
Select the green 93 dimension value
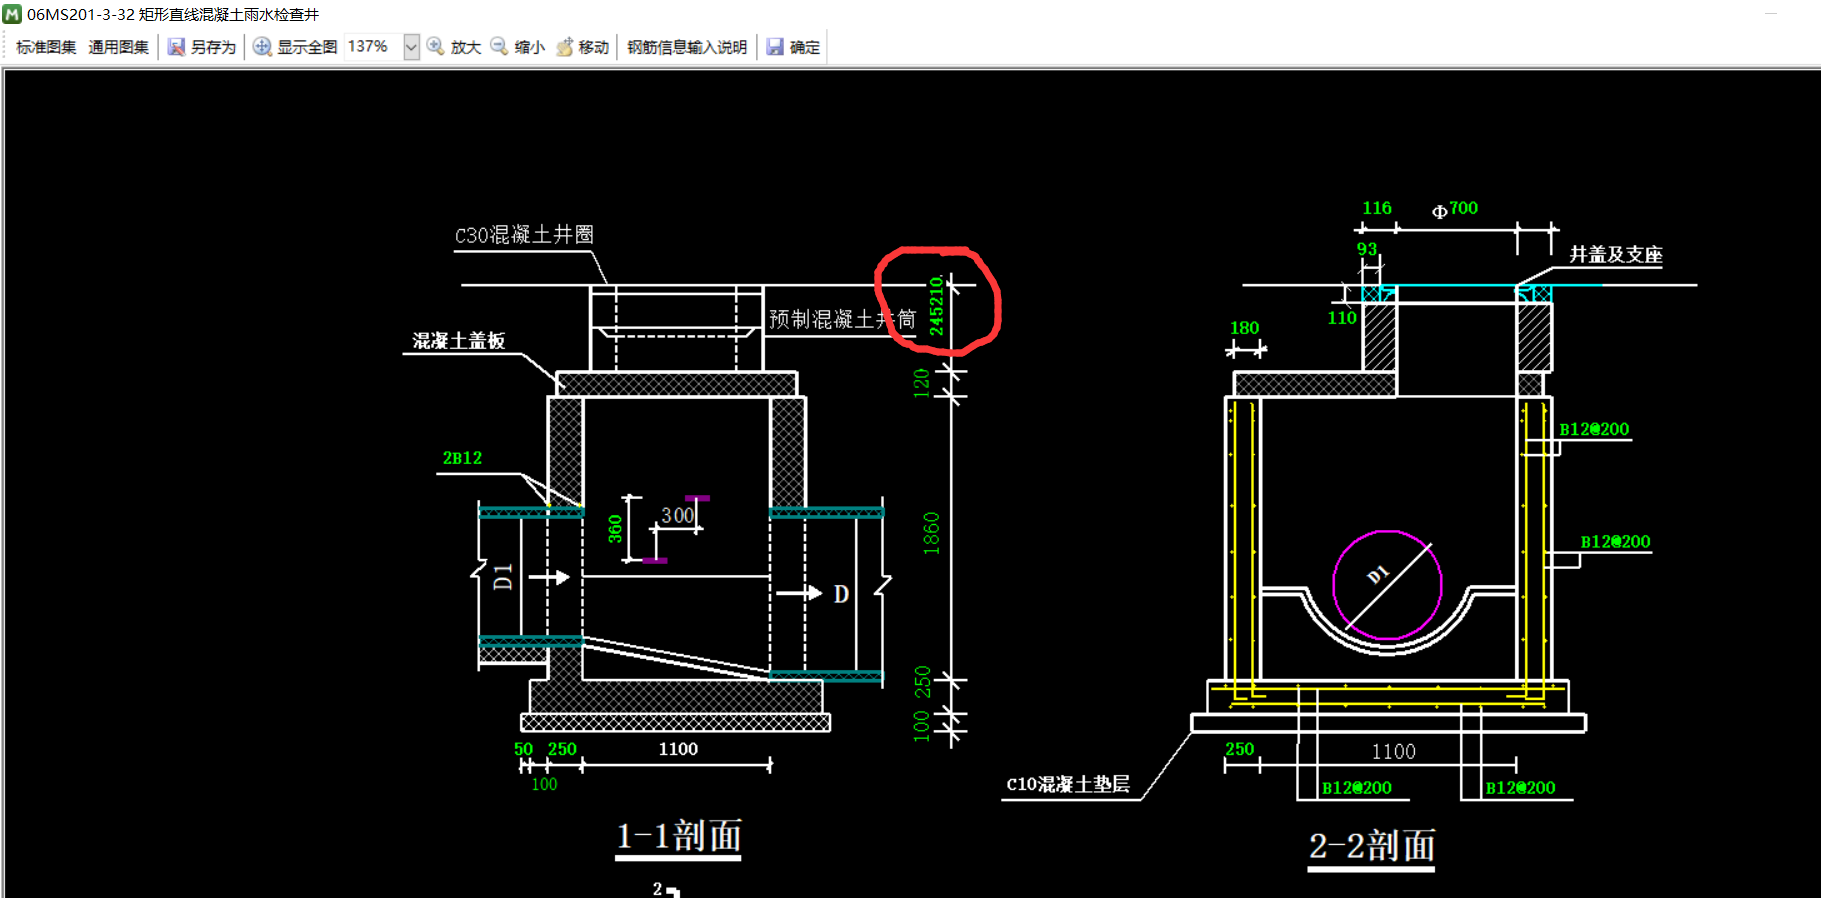[1367, 249]
